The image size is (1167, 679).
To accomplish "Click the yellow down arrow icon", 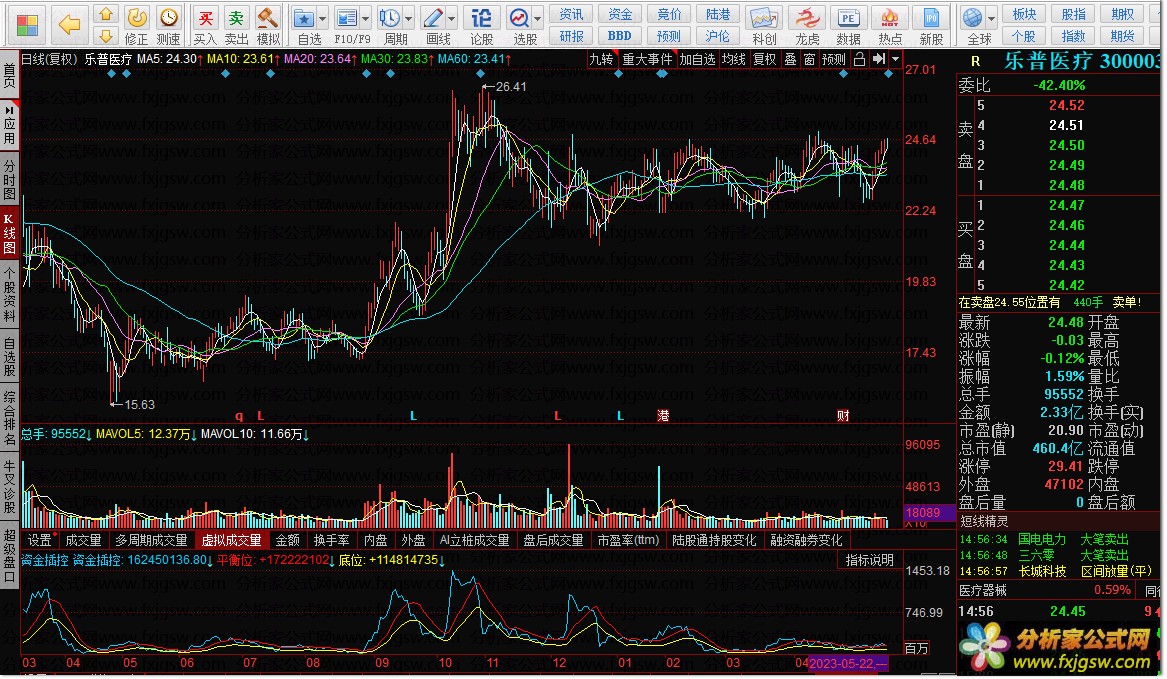I will click(106, 35).
